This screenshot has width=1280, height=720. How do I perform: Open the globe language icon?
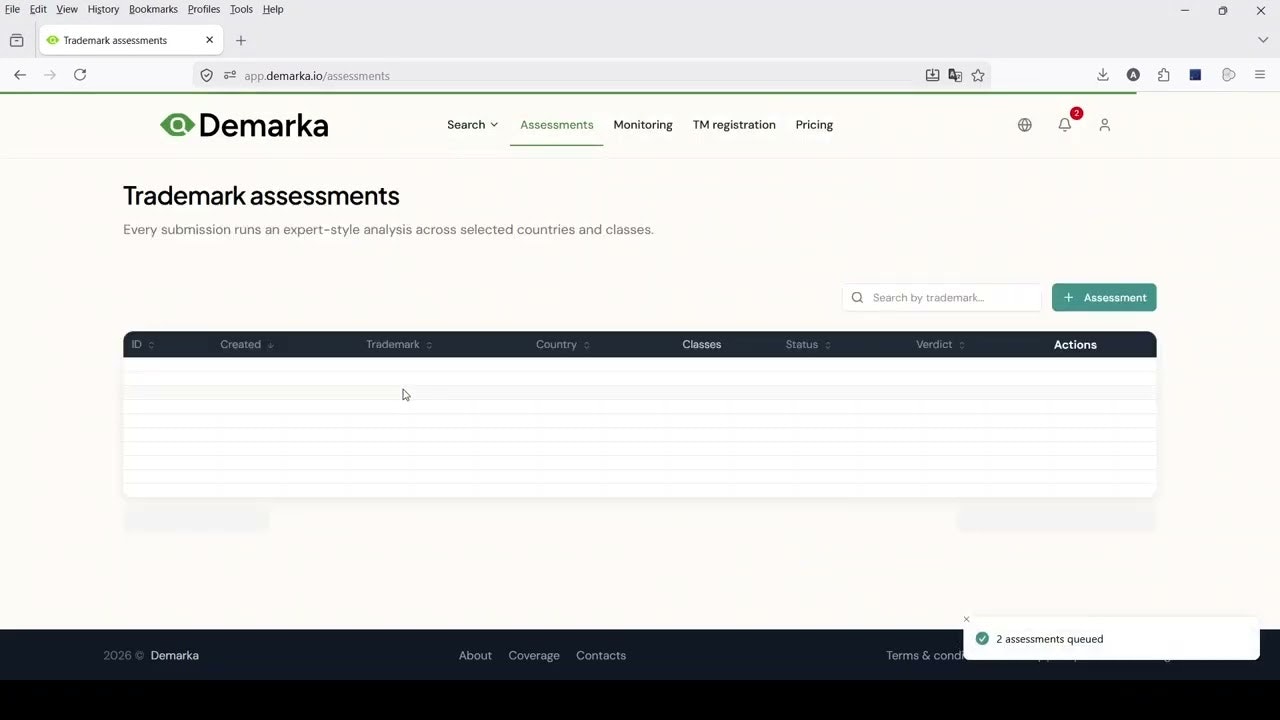[1024, 124]
